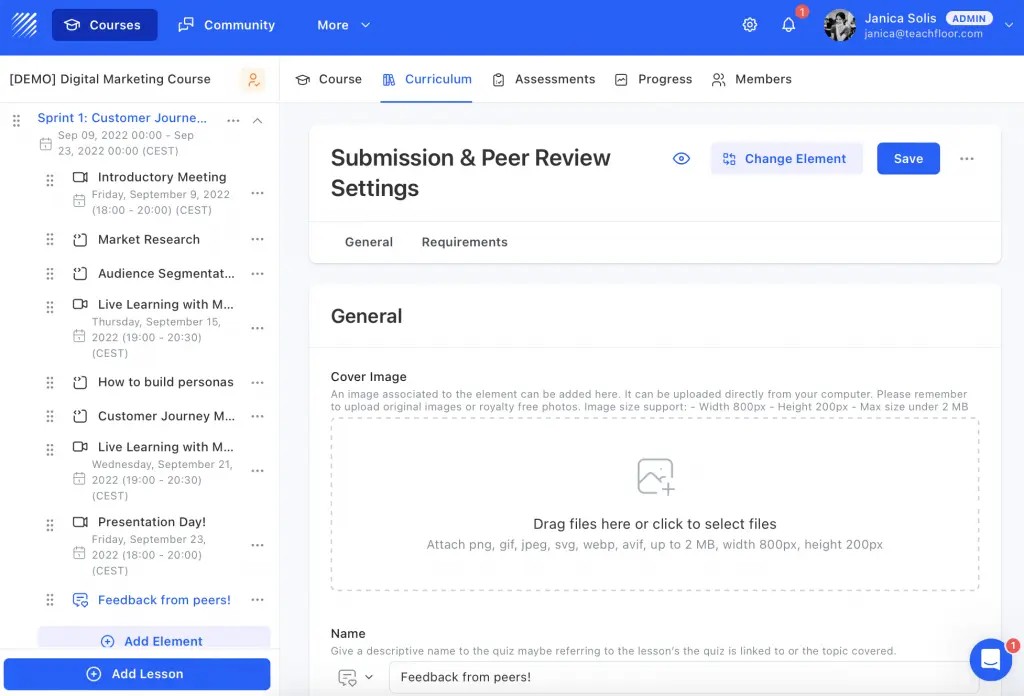This screenshot has height=696, width=1024.
Task: Select the Curriculum tab
Action: pyautogui.click(x=426, y=79)
